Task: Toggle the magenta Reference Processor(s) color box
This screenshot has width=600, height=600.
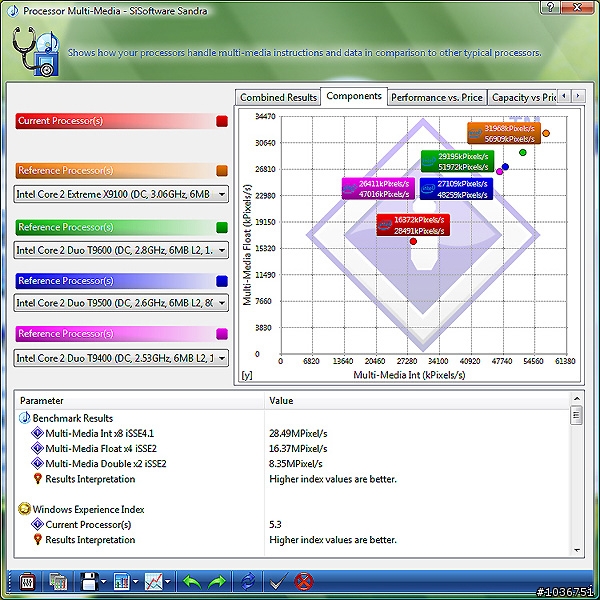Action: (x=222, y=334)
